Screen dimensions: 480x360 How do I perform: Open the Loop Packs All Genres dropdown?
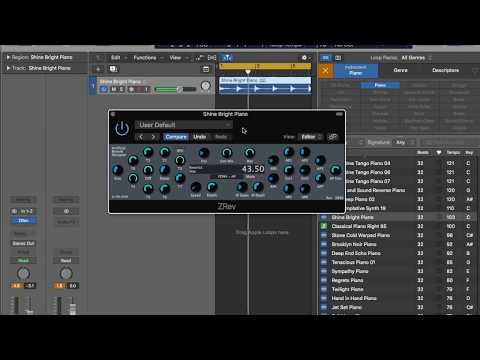point(416,58)
